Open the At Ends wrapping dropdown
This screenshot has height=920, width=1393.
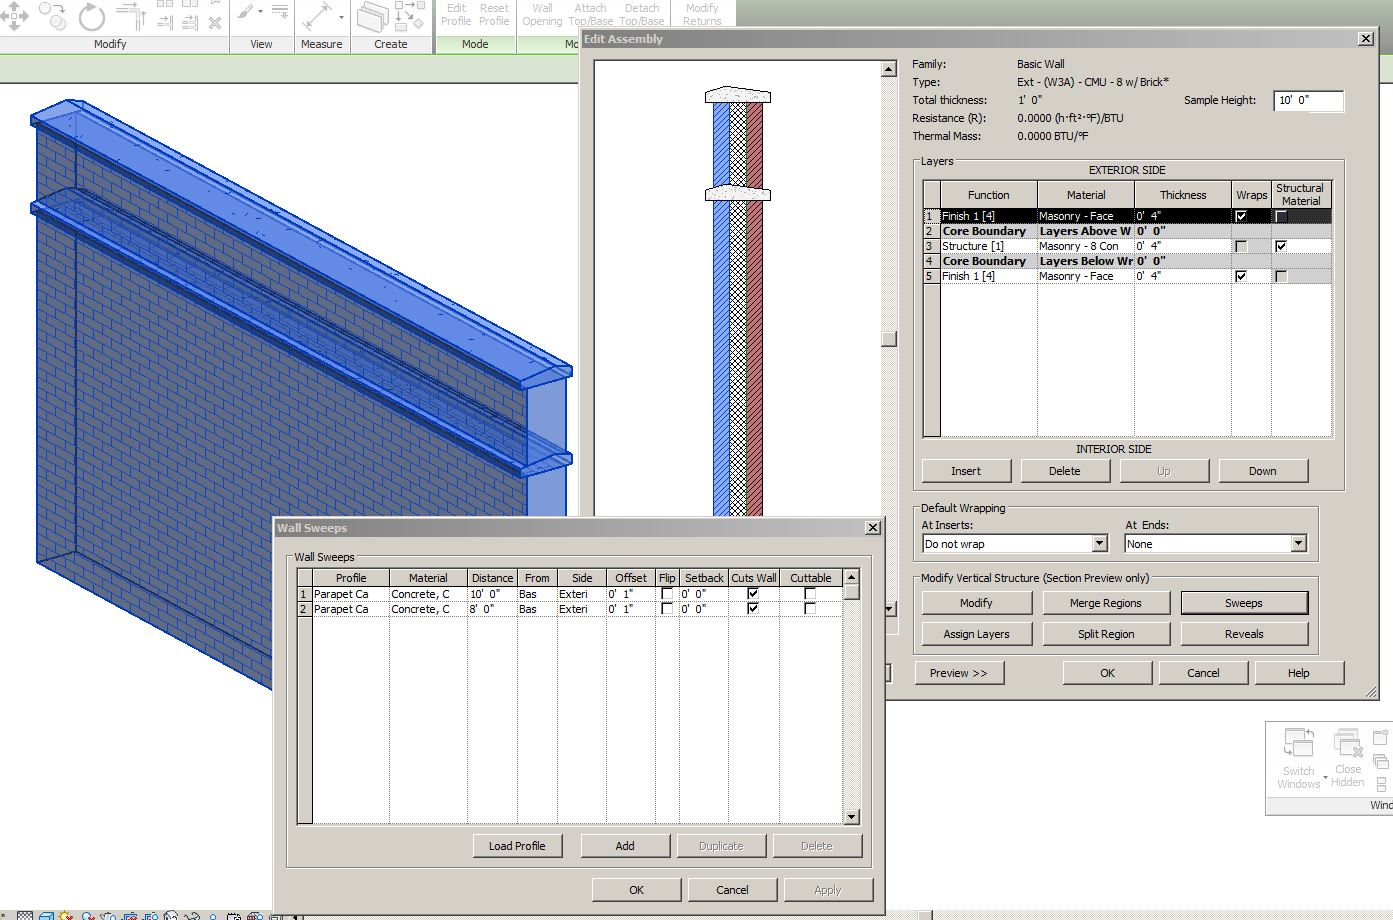pyautogui.click(x=1298, y=544)
